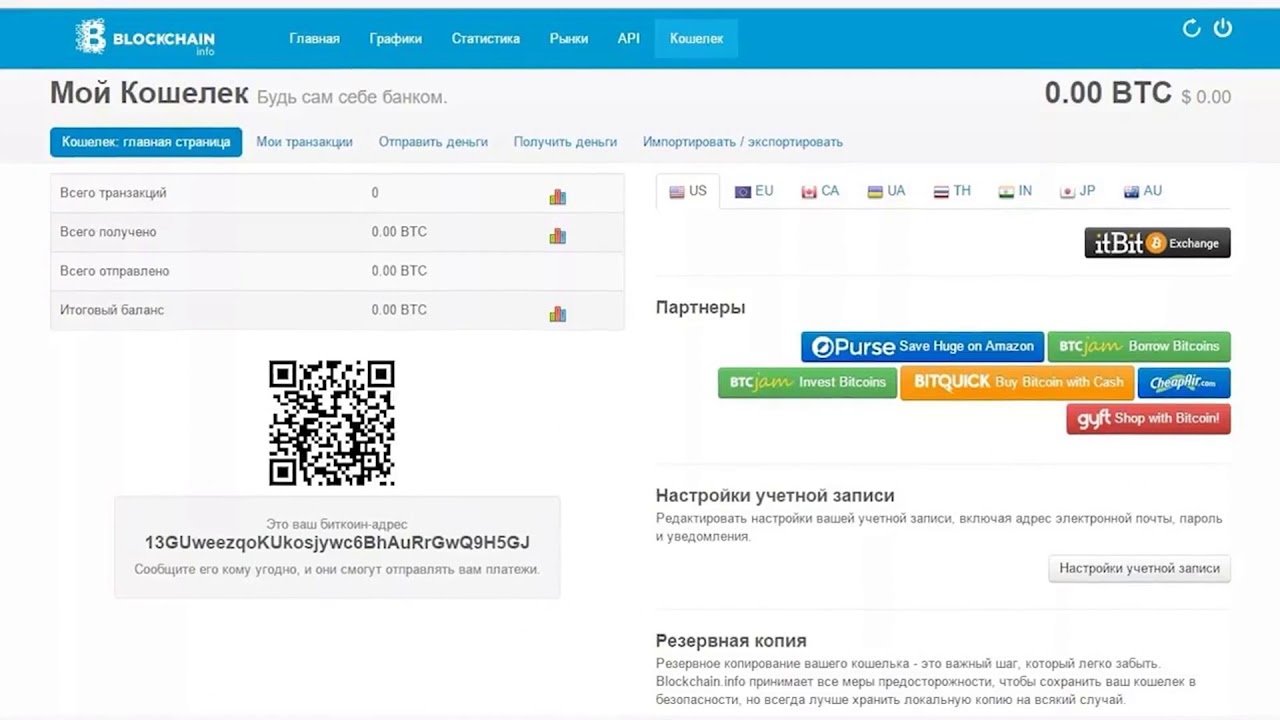Open chart icon for Итоговый баланс row
This screenshot has height=720, width=1280.
[558, 314]
